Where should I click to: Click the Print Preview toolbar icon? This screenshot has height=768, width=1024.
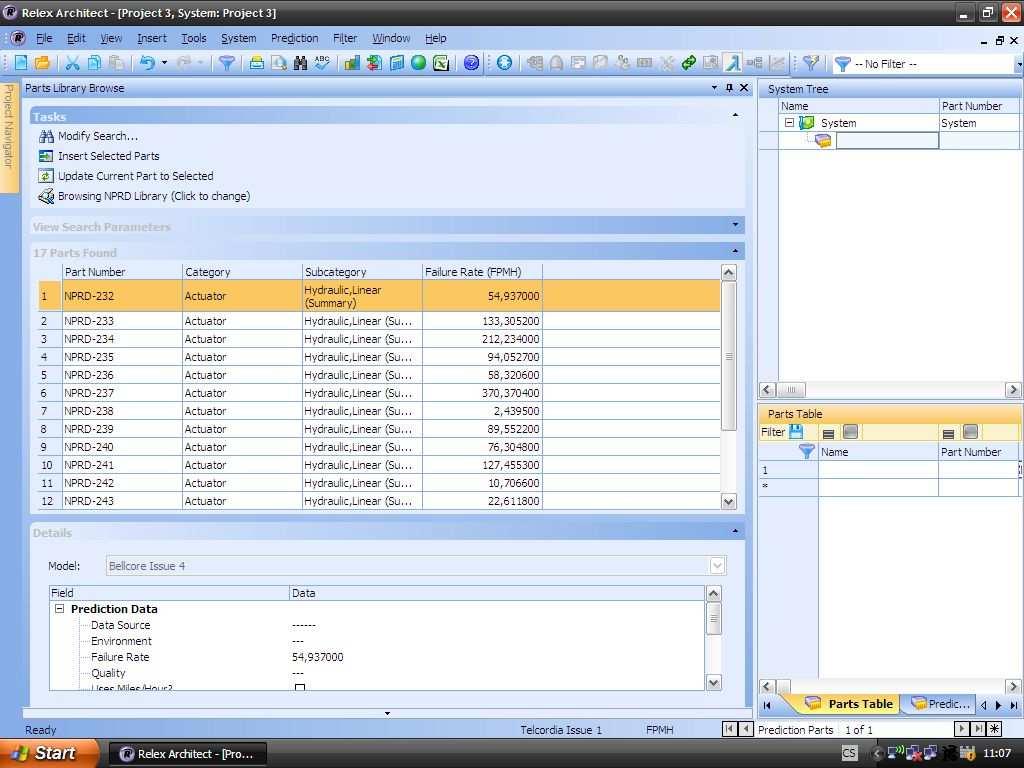(279, 63)
